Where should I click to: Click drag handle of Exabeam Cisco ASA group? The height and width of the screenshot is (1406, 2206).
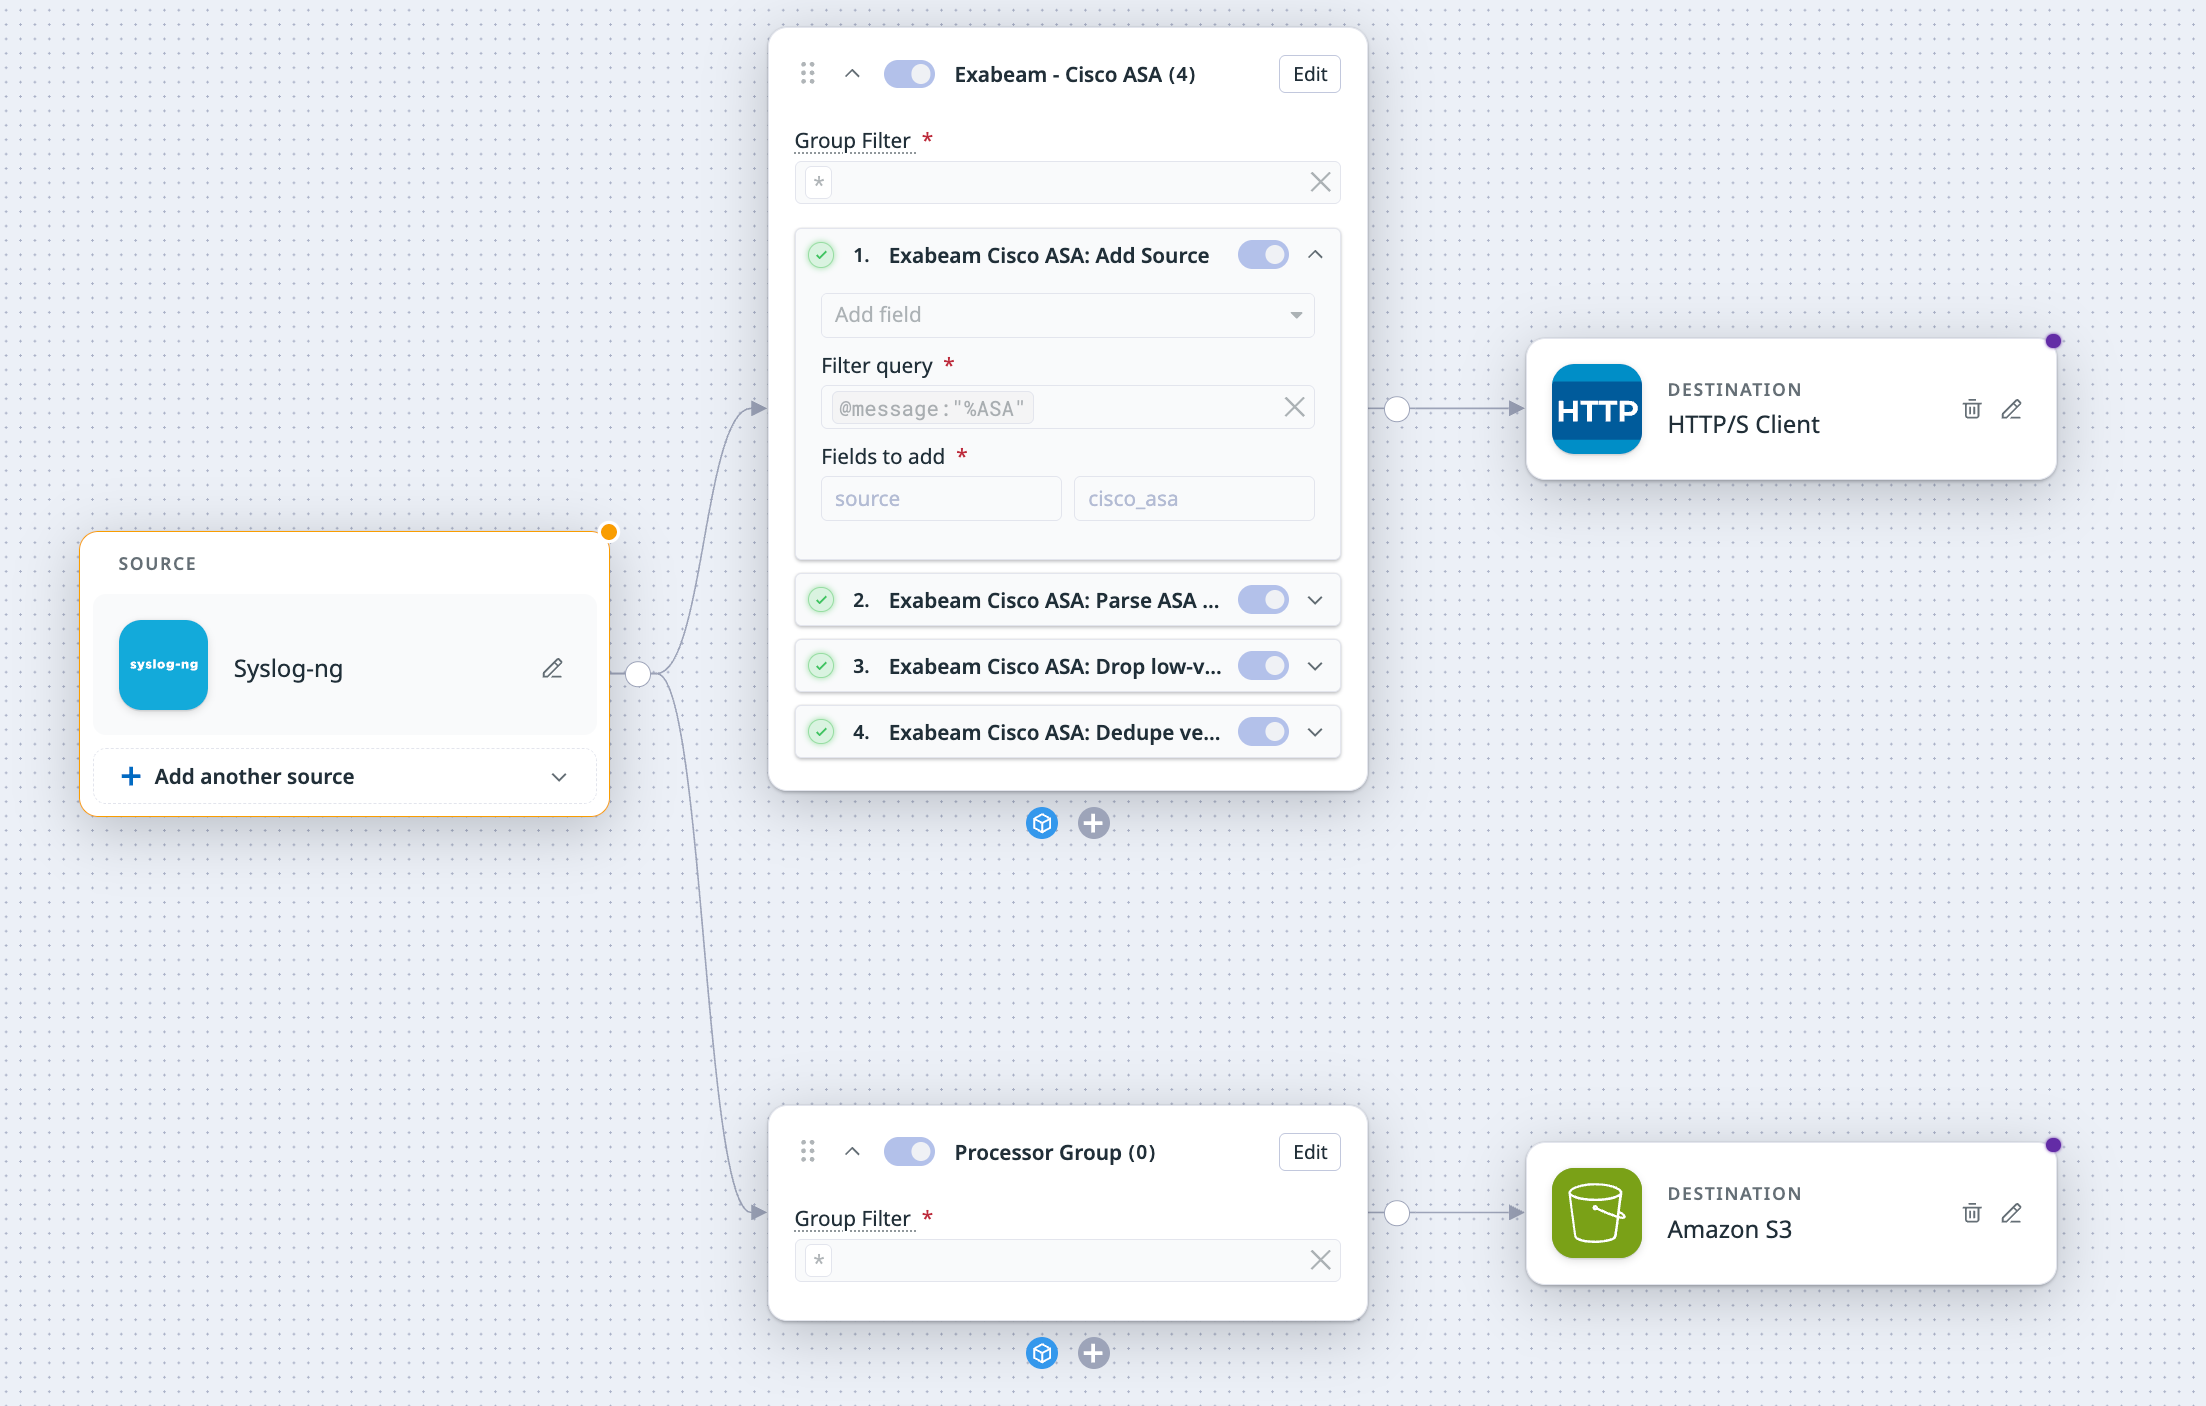808,74
